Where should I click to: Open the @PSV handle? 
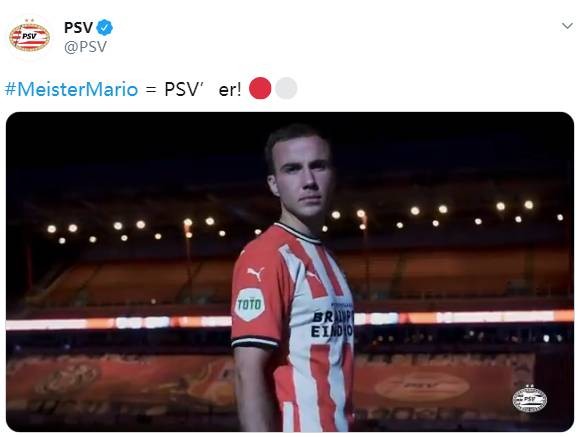(x=86, y=47)
